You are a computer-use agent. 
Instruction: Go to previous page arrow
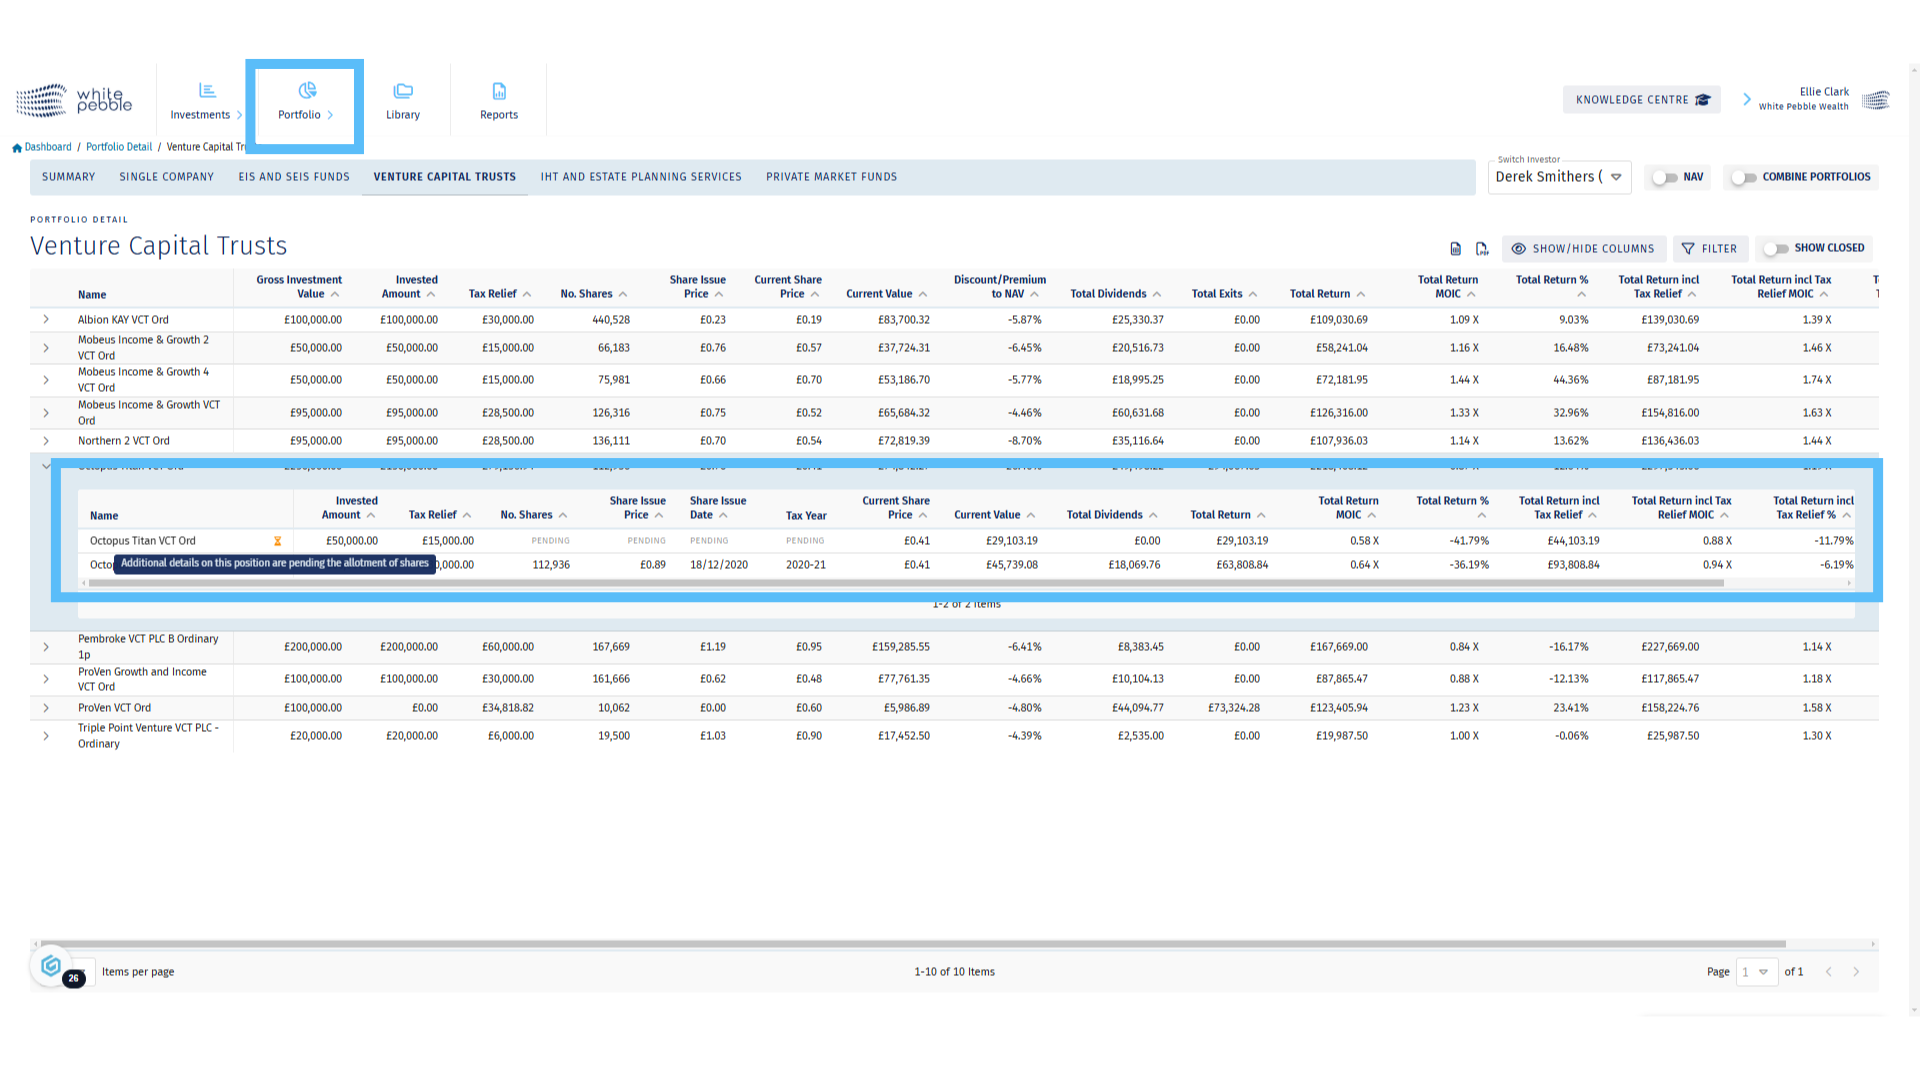[x=1829, y=972]
